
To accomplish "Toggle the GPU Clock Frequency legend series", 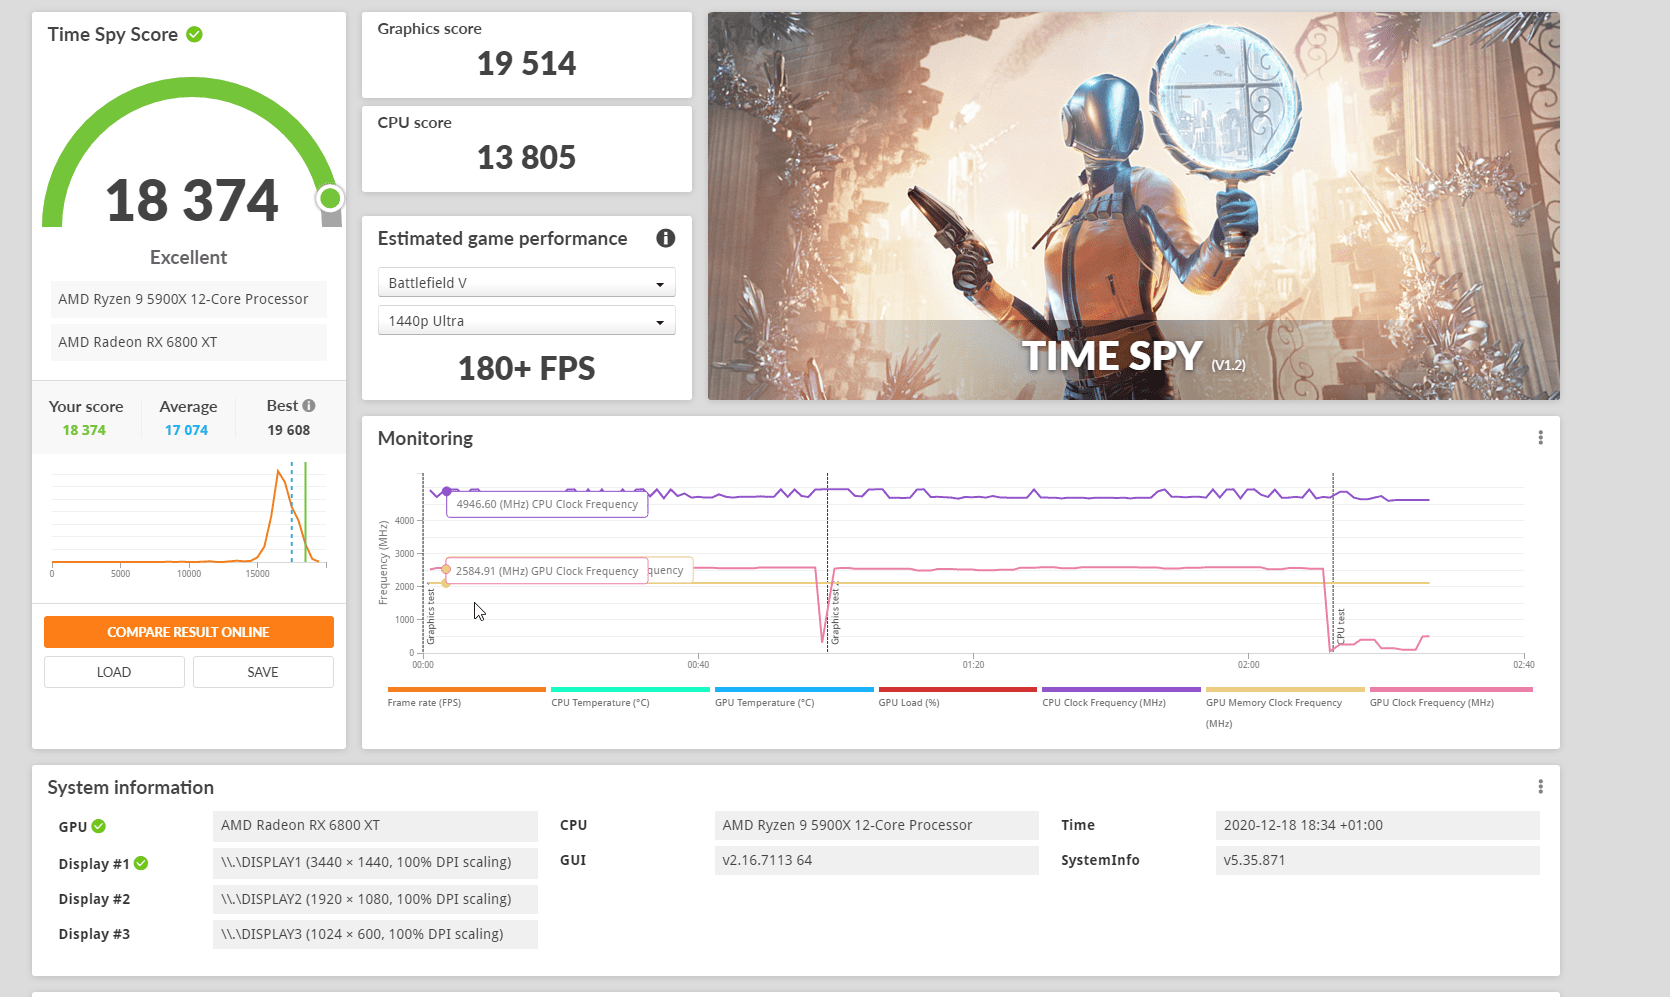I will 1450,697.
